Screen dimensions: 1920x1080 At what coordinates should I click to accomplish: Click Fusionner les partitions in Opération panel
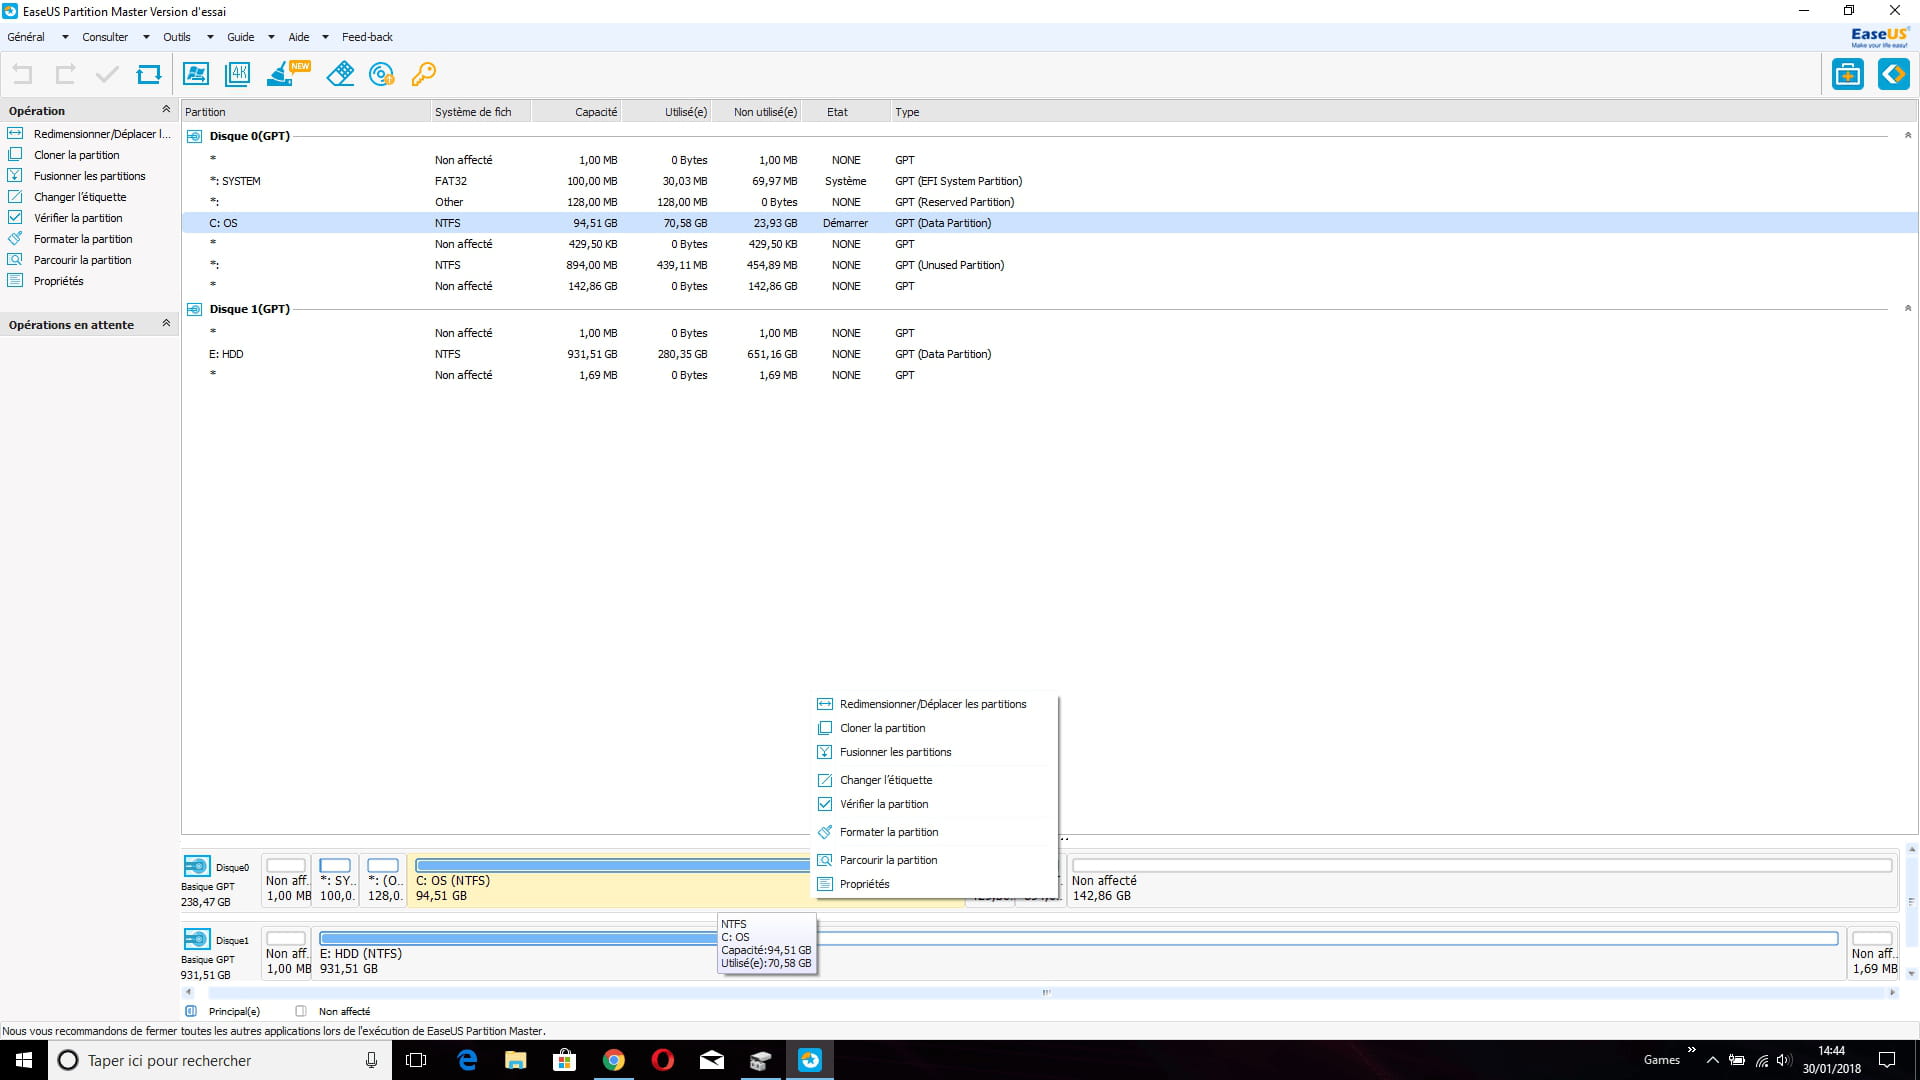coord(89,176)
